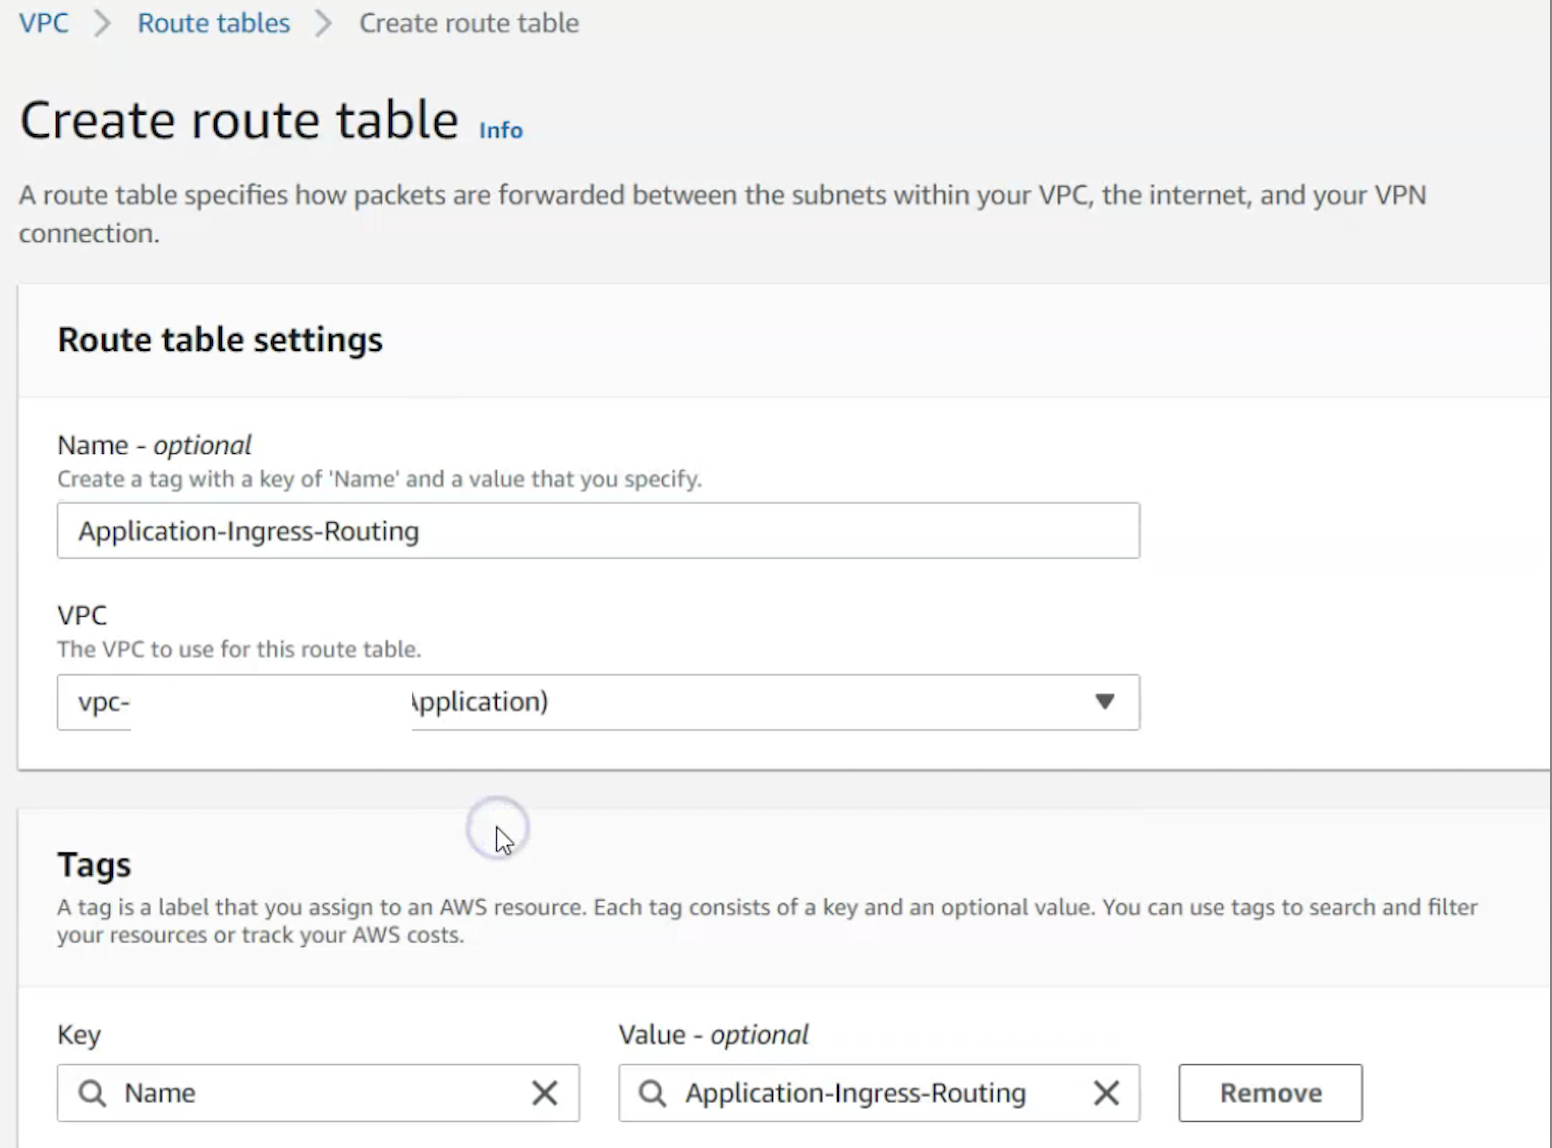Screen dimensions: 1552x1148
Task: Focus the route table Name text field
Action: (598, 531)
